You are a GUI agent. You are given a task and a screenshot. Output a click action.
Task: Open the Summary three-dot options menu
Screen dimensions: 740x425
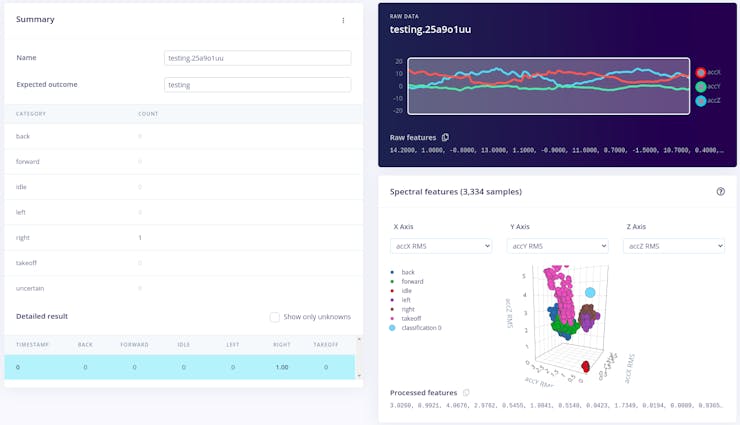point(343,20)
